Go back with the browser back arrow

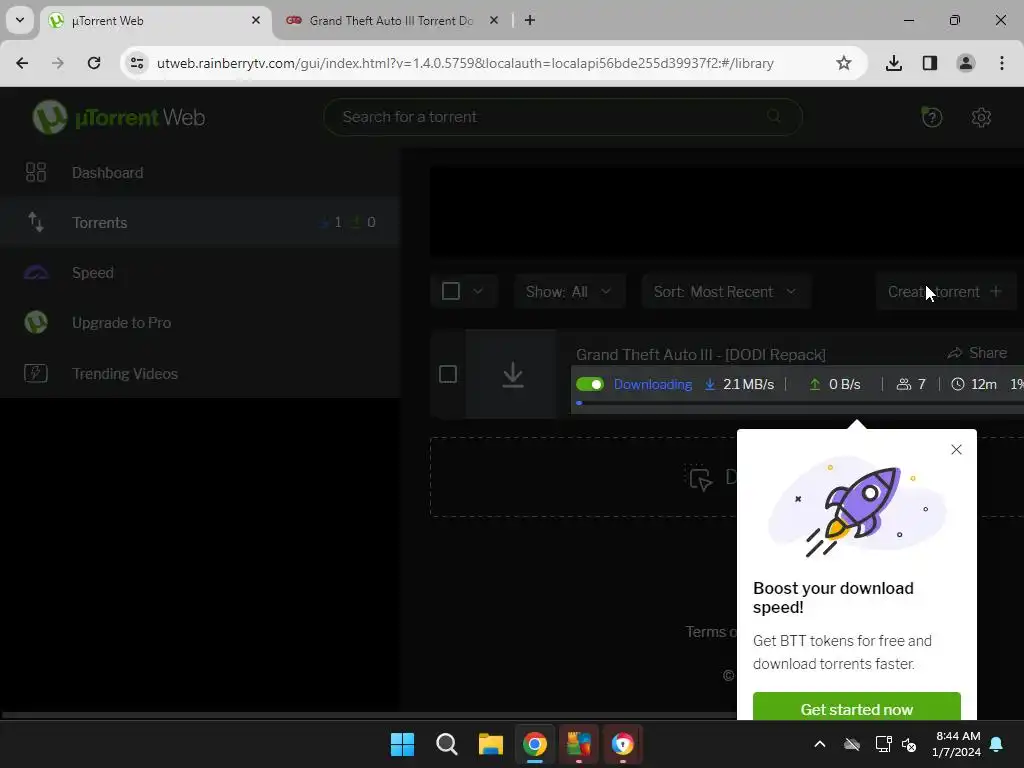(x=22, y=63)
